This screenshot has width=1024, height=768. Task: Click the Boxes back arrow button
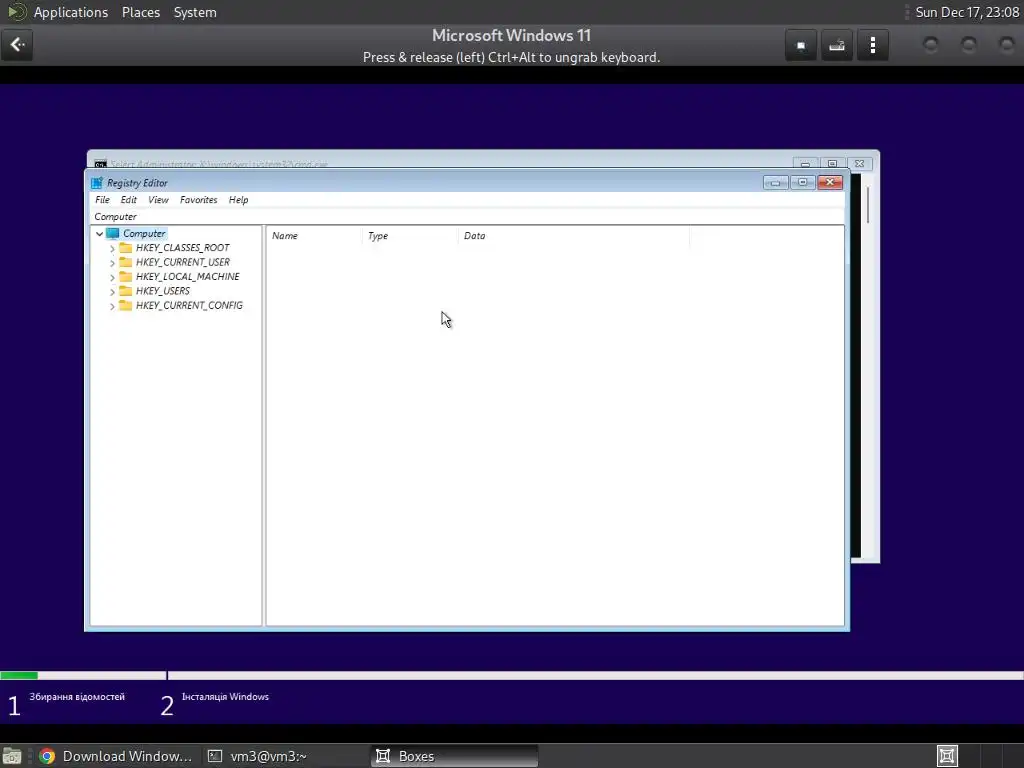tap(17, 45)
